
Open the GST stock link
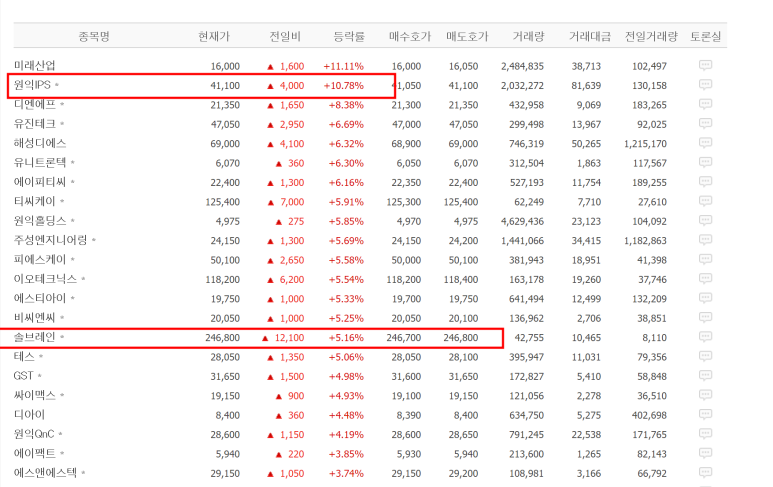(23, 376)
